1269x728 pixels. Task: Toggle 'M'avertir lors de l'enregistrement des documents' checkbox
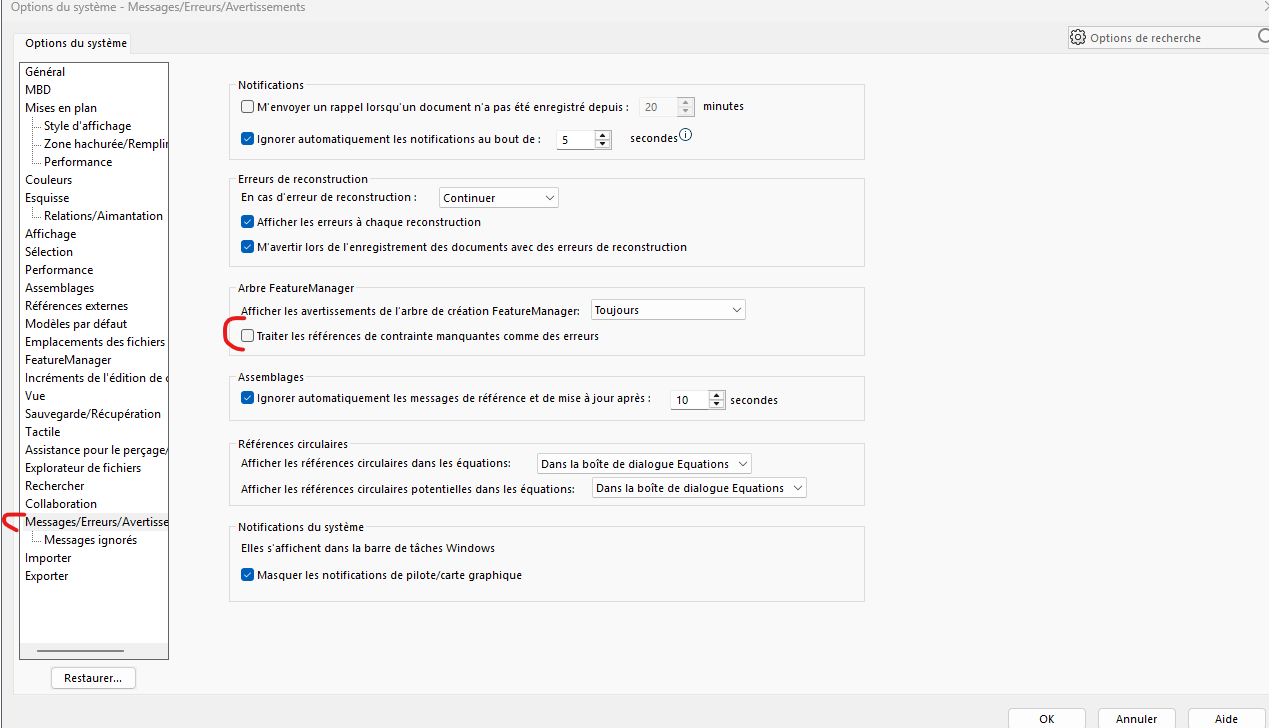(x=248, y=247)
